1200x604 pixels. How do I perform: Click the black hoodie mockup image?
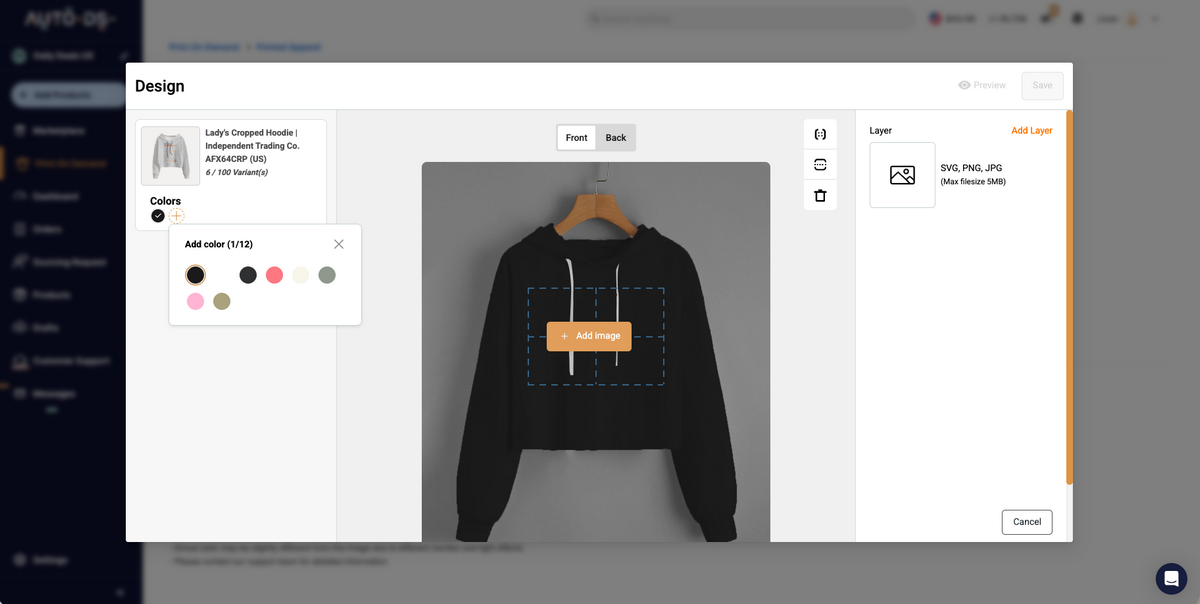596,352
